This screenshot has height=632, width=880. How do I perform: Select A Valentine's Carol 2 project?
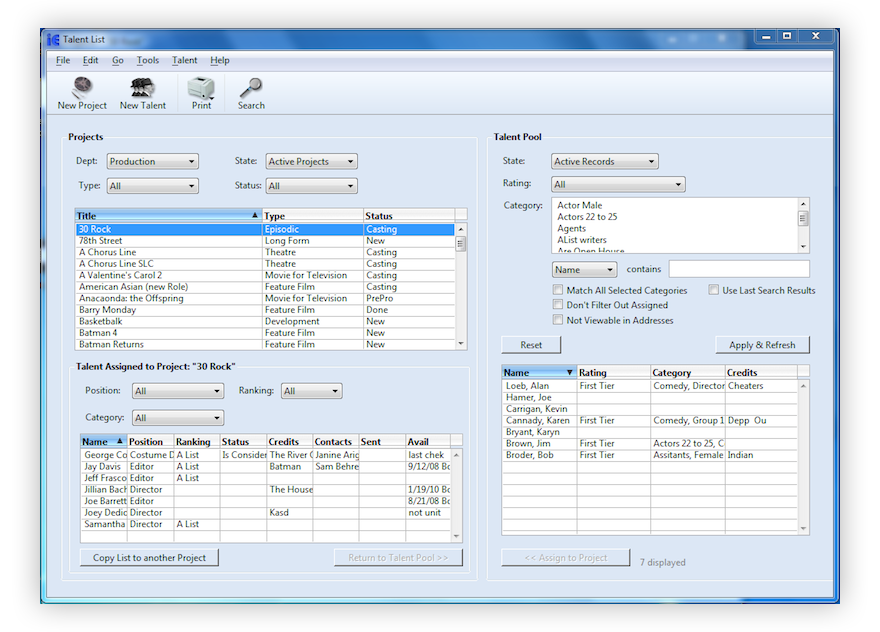(265, 275)
